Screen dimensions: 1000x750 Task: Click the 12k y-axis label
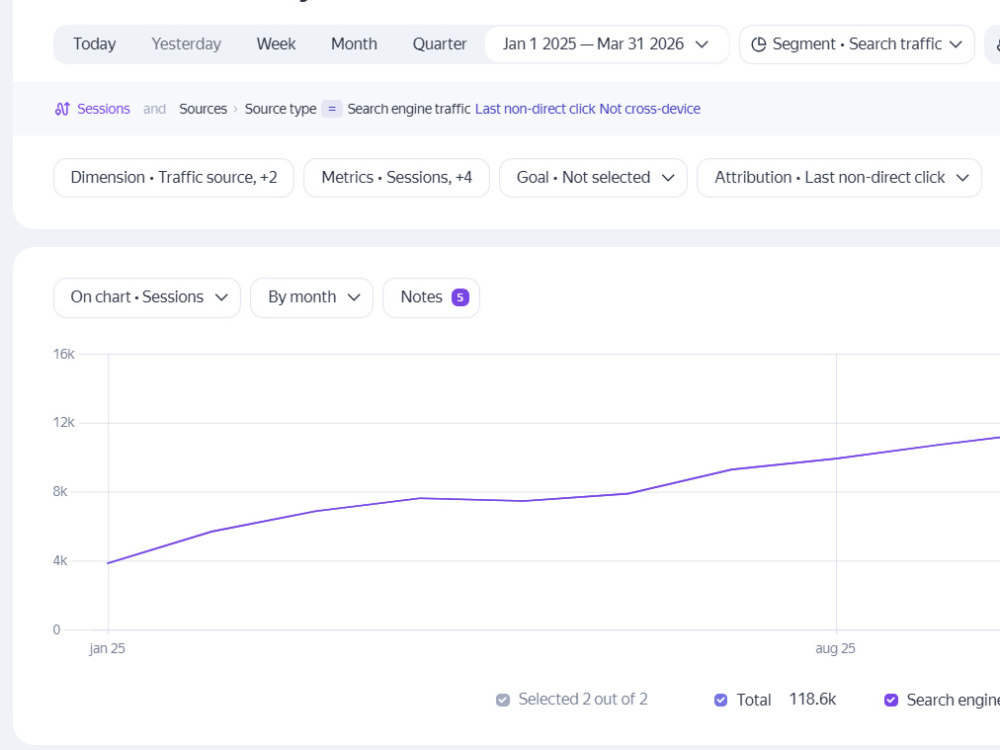click(64, 422)
